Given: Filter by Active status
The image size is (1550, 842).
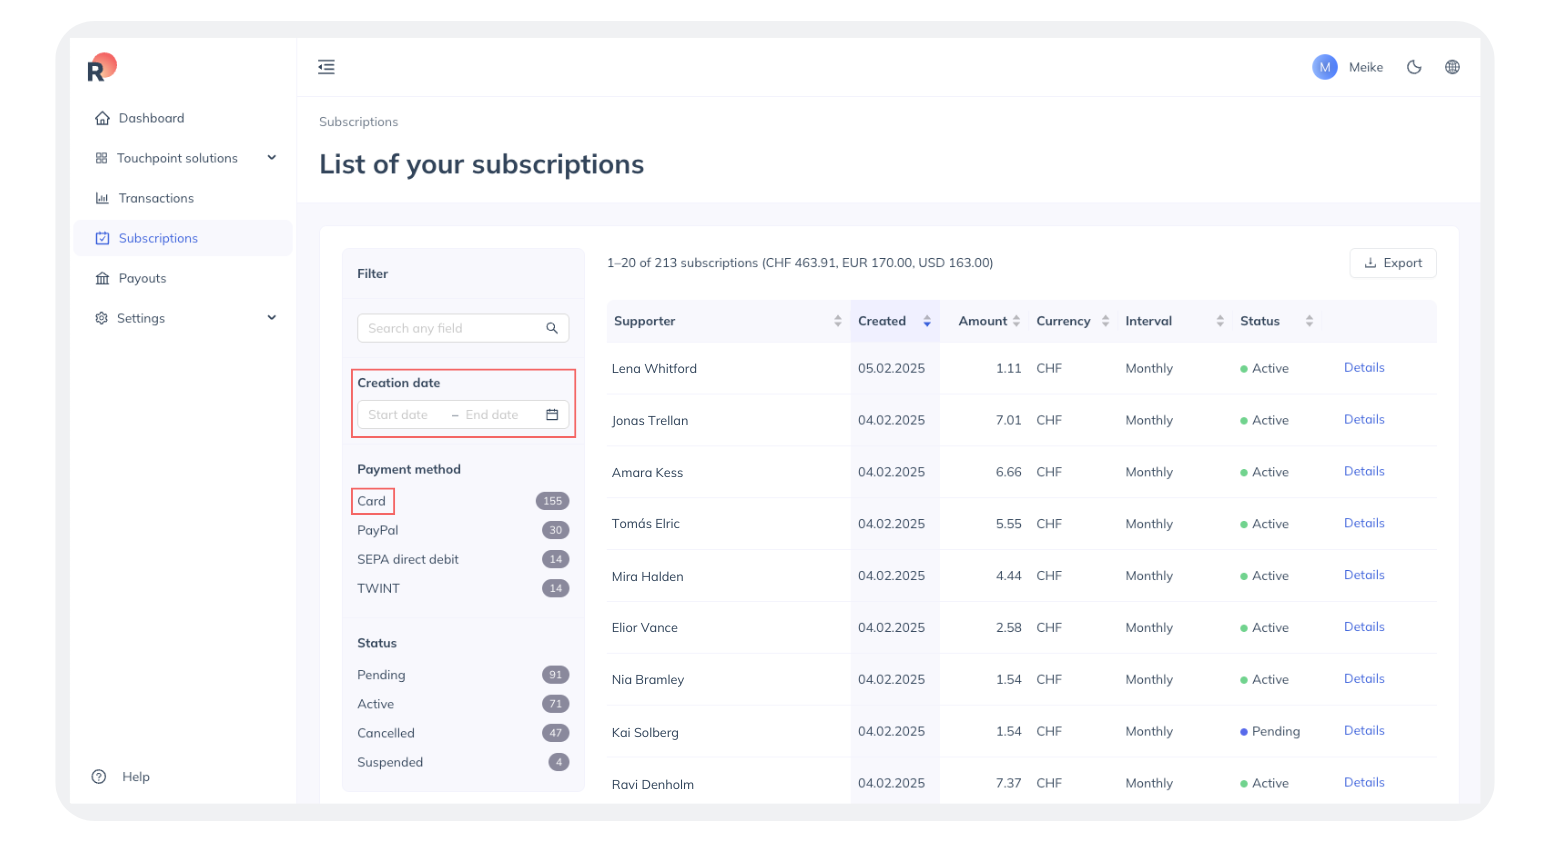Looking at the screenshot, I should click(376, 704).
